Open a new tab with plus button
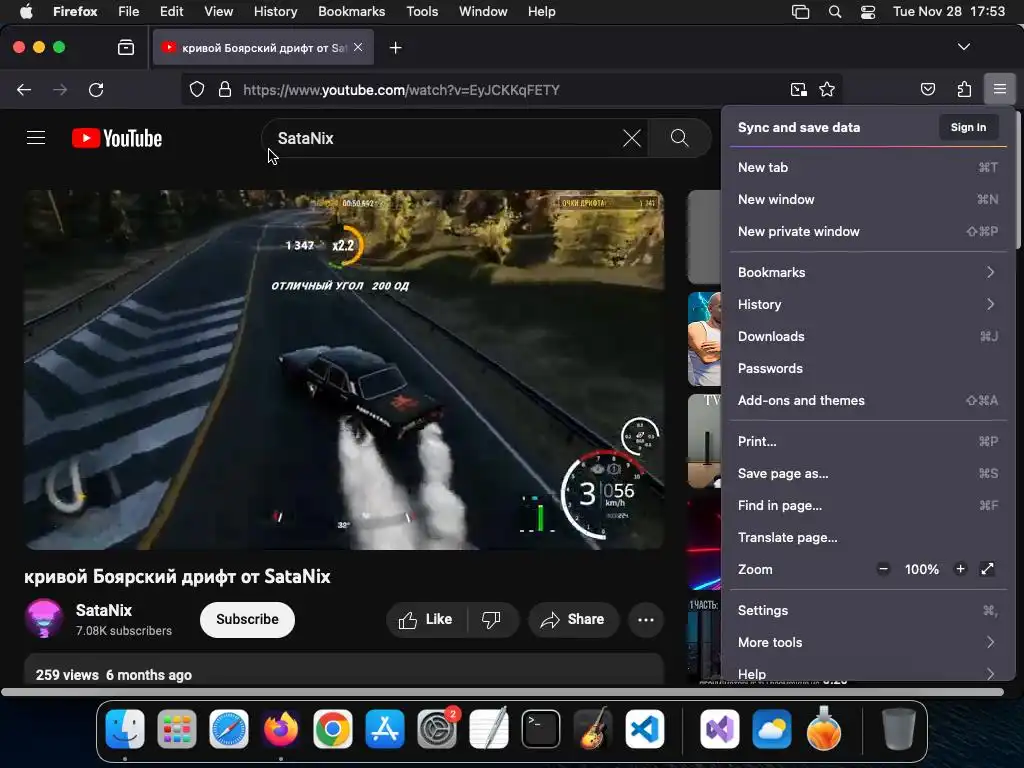The height and width of the screenshot is (768, 1024). click(x=395, y=48)
